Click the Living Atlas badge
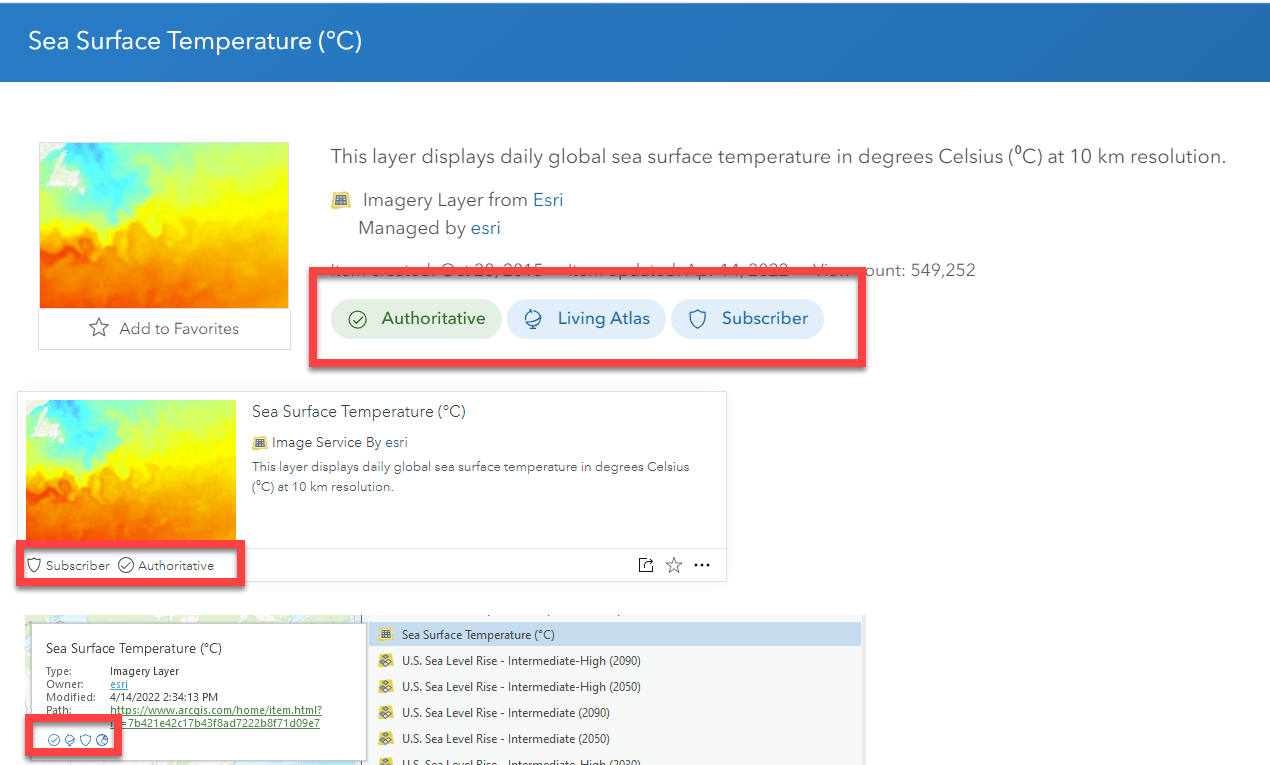 coord(586,319)
